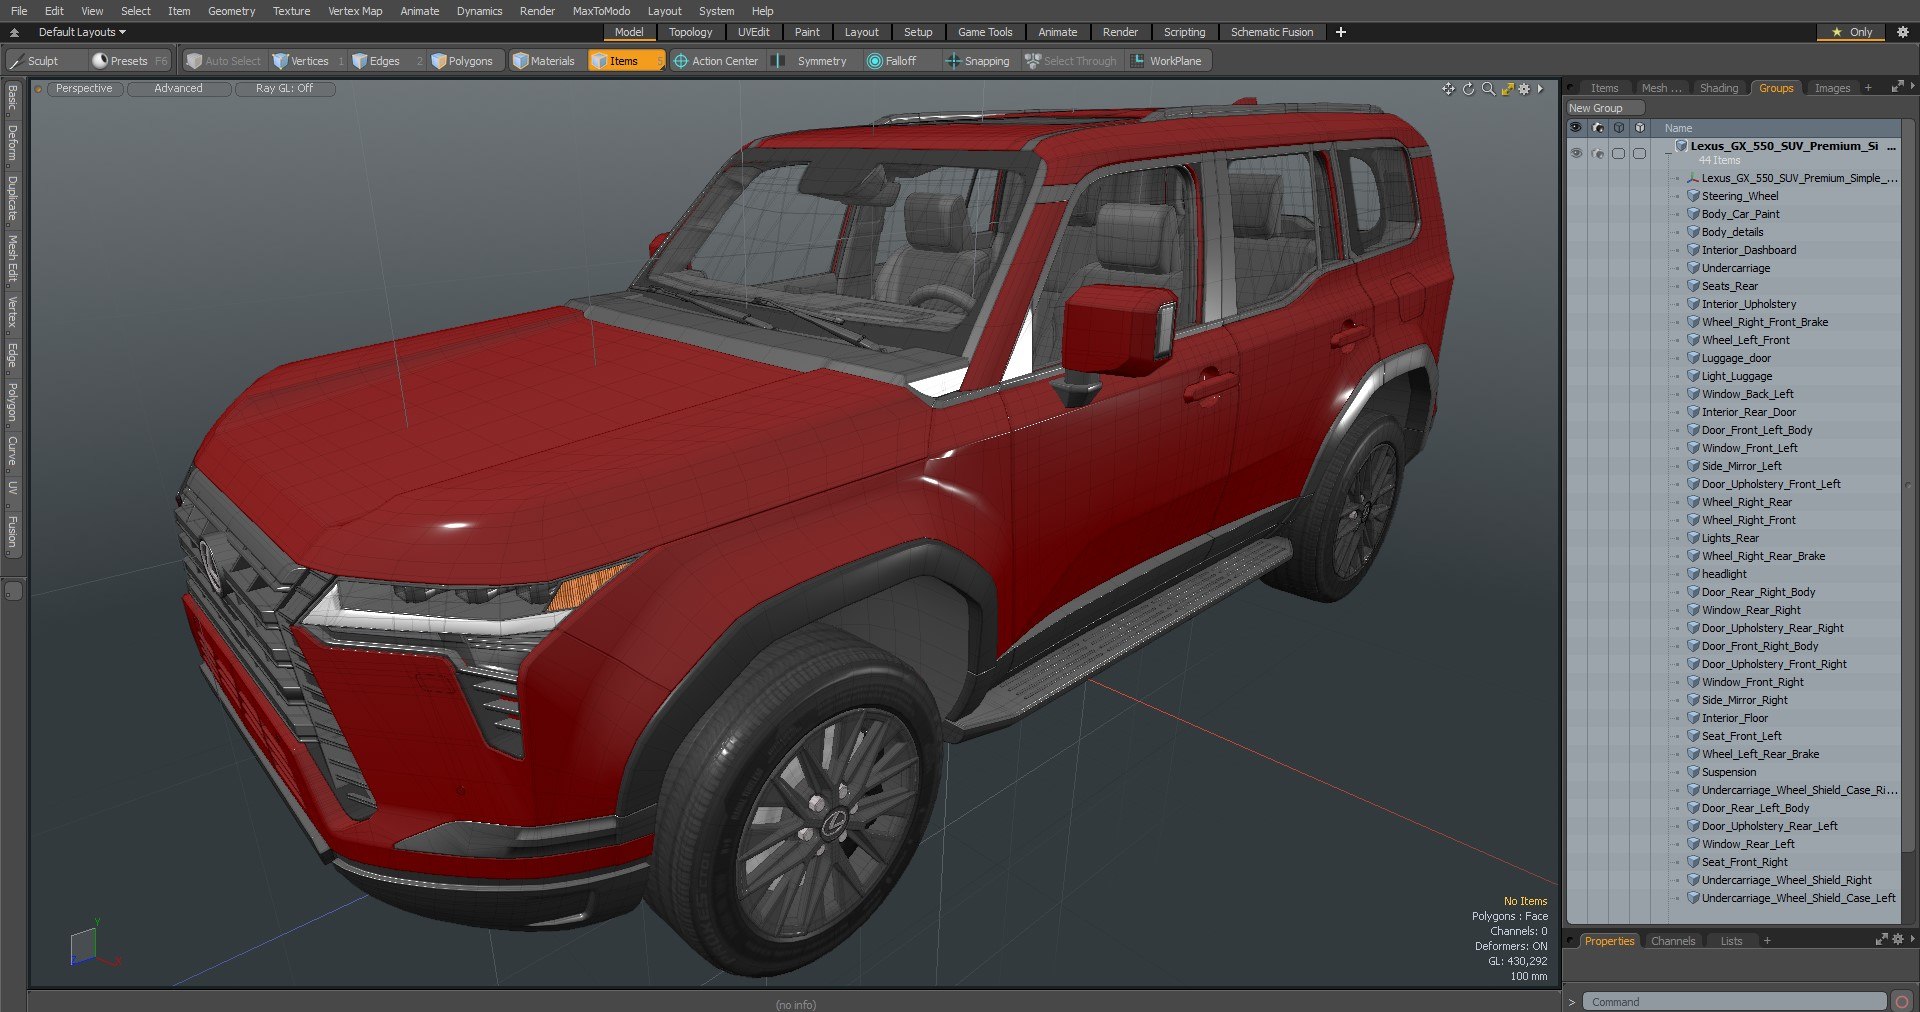This screenshot has width=1920, height=1012.
Task: Open the Vertex Map menu
Action: point(355,11)
